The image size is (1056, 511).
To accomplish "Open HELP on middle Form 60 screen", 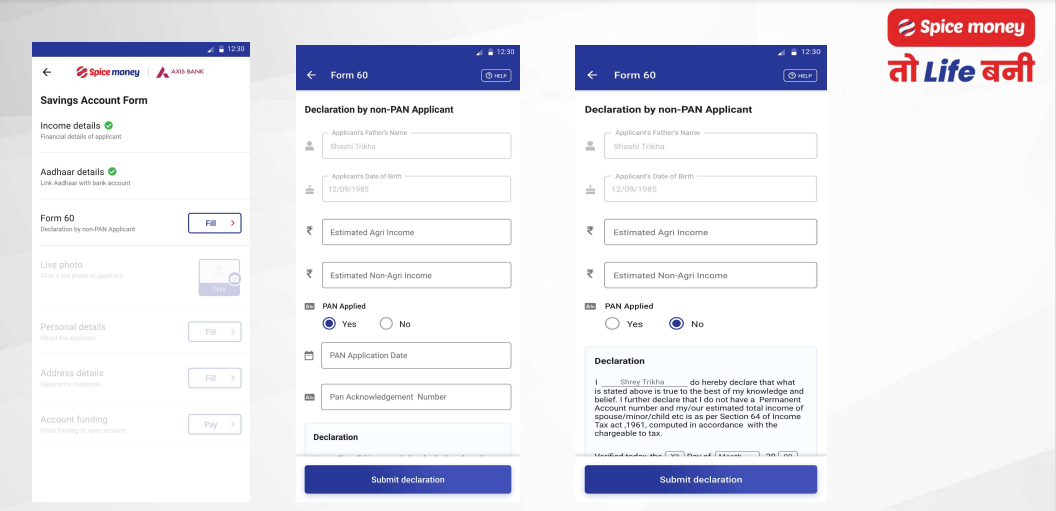I will coord(496,76).
